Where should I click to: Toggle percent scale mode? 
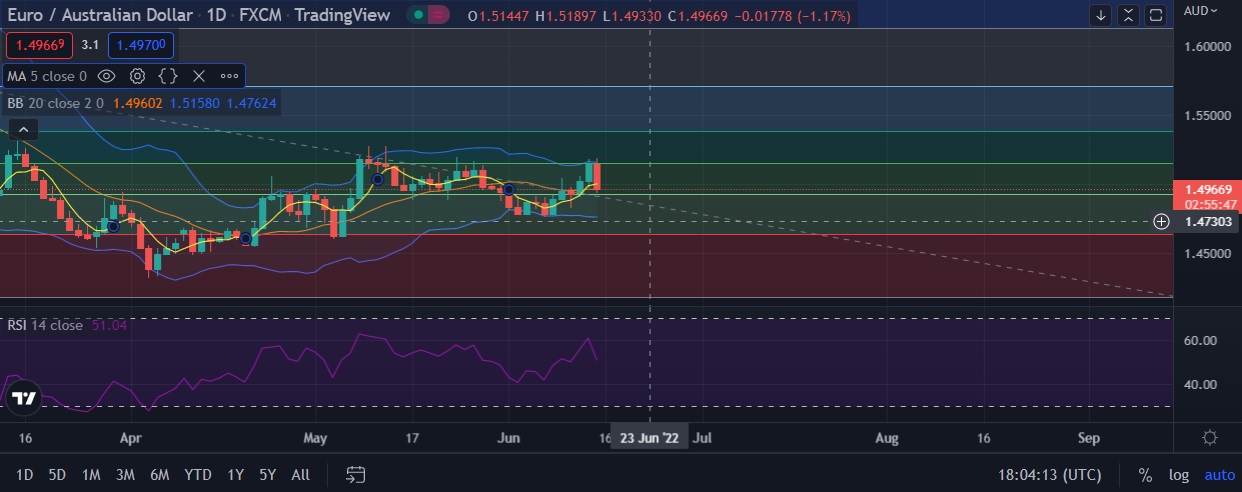pyautogui.click(x=1144, y=474)
